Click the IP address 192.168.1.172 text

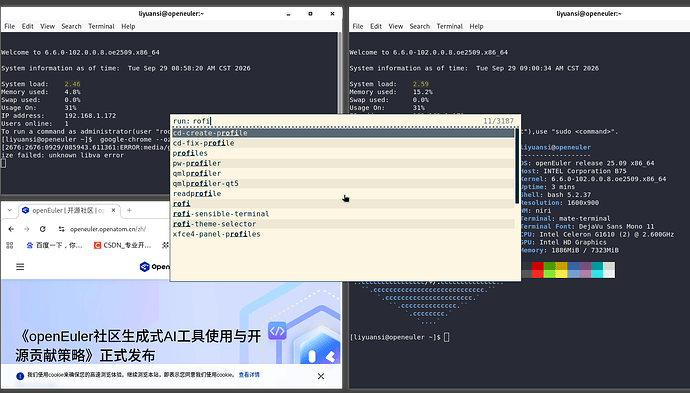coord(90,116)
